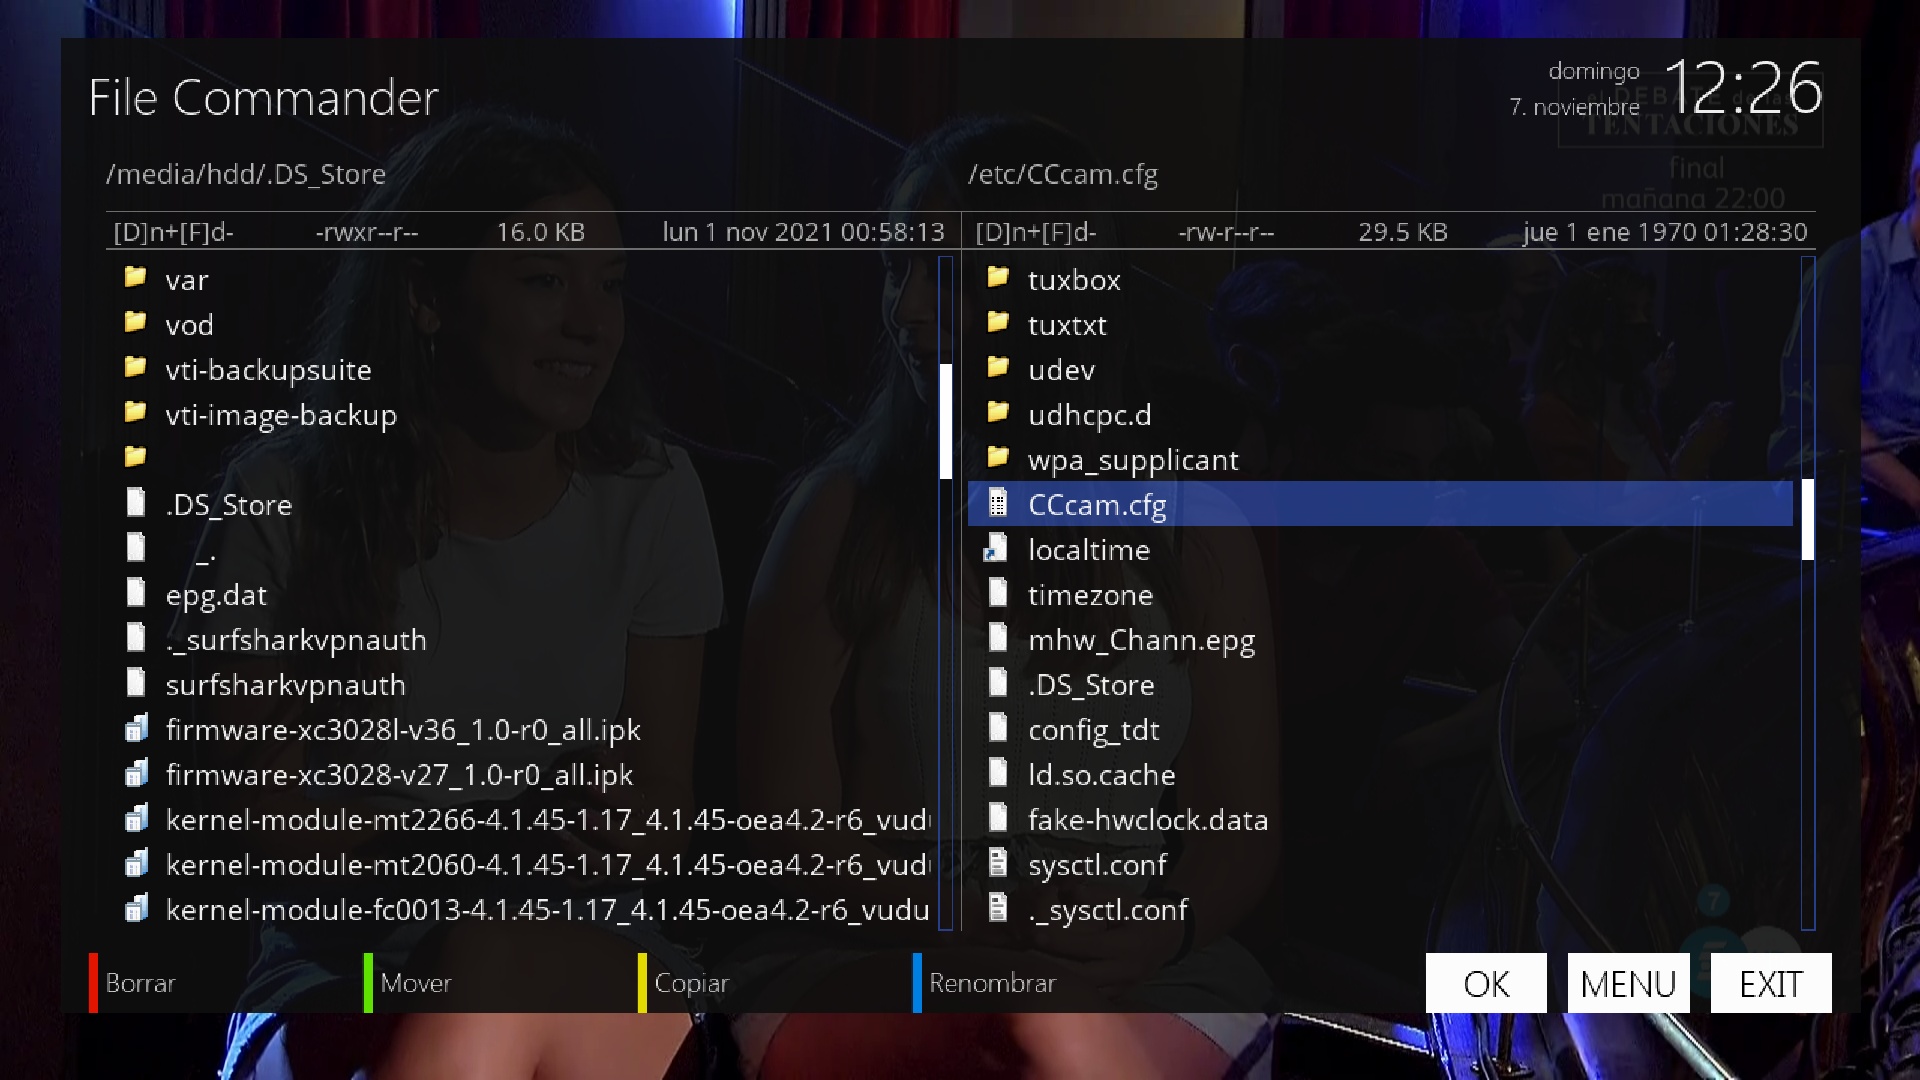The image size is (1920, 1080).
Task: Select mhw_Chann.epg in right pane
Action: pos(1141,640)
